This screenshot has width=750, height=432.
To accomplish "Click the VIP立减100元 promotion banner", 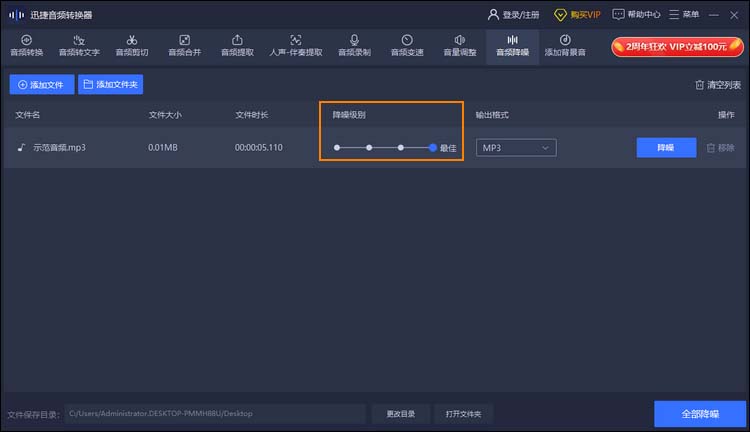I will click(677, 47).
